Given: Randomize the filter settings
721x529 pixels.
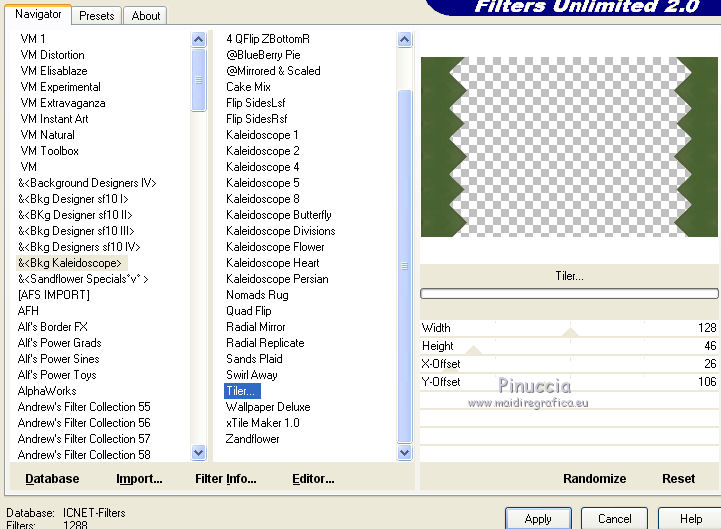Looking at the screenshot, I should pyautogui.click(x=594, y=478).
